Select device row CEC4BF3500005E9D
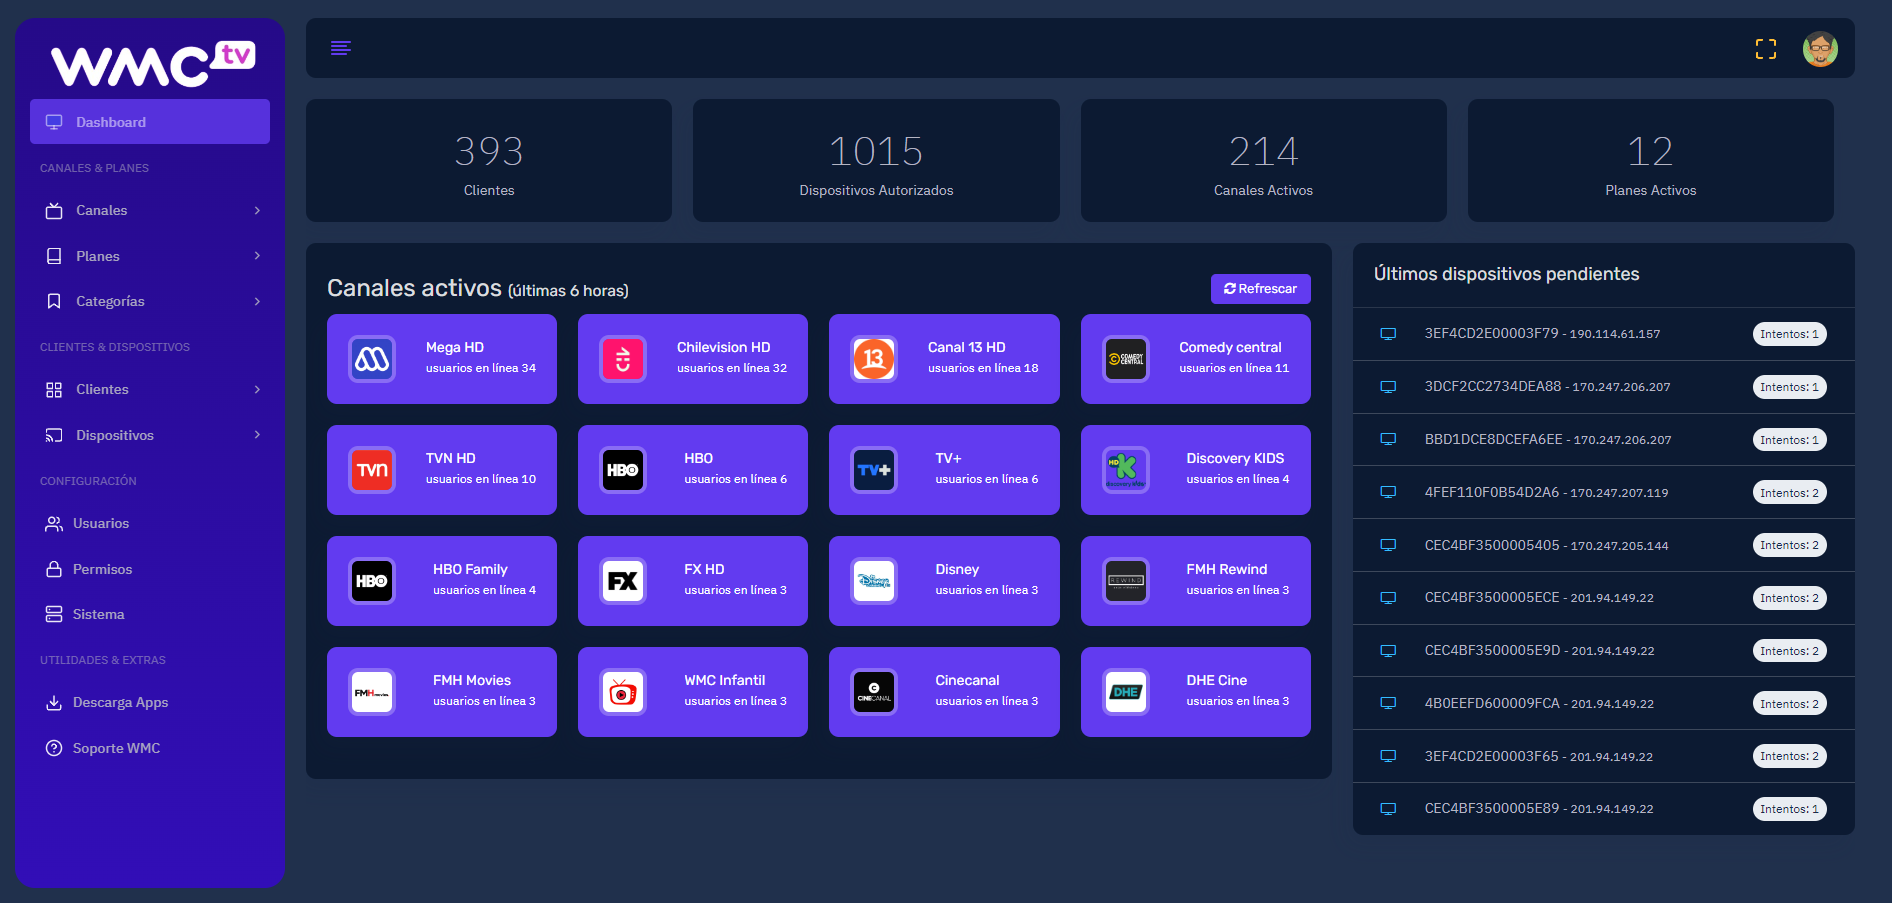 tap(1603, 651)
